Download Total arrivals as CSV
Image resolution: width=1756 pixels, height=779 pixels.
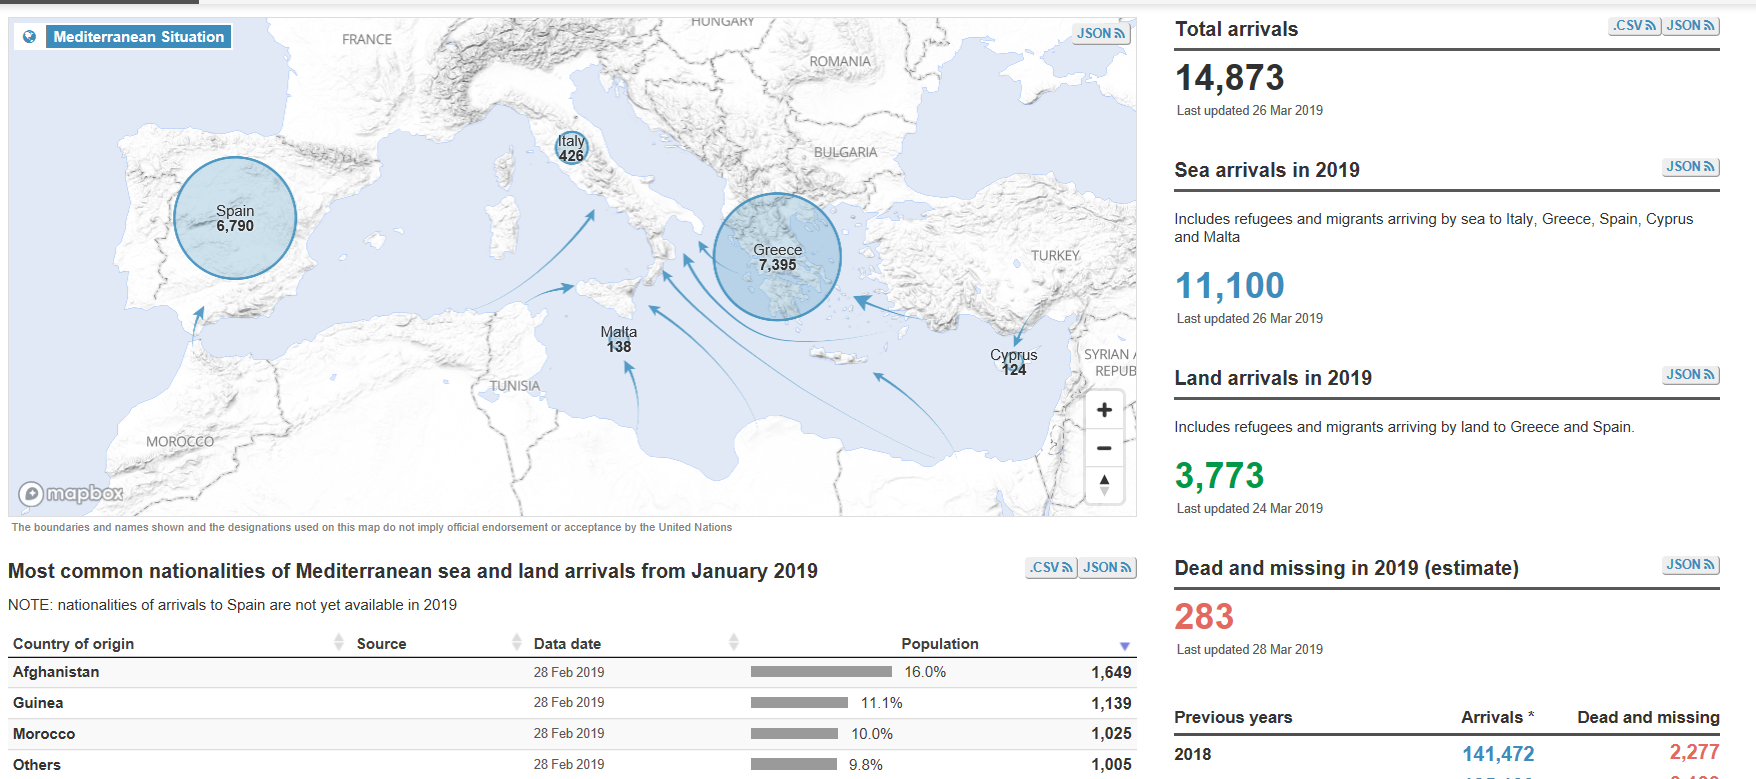tap(1635, 26)
